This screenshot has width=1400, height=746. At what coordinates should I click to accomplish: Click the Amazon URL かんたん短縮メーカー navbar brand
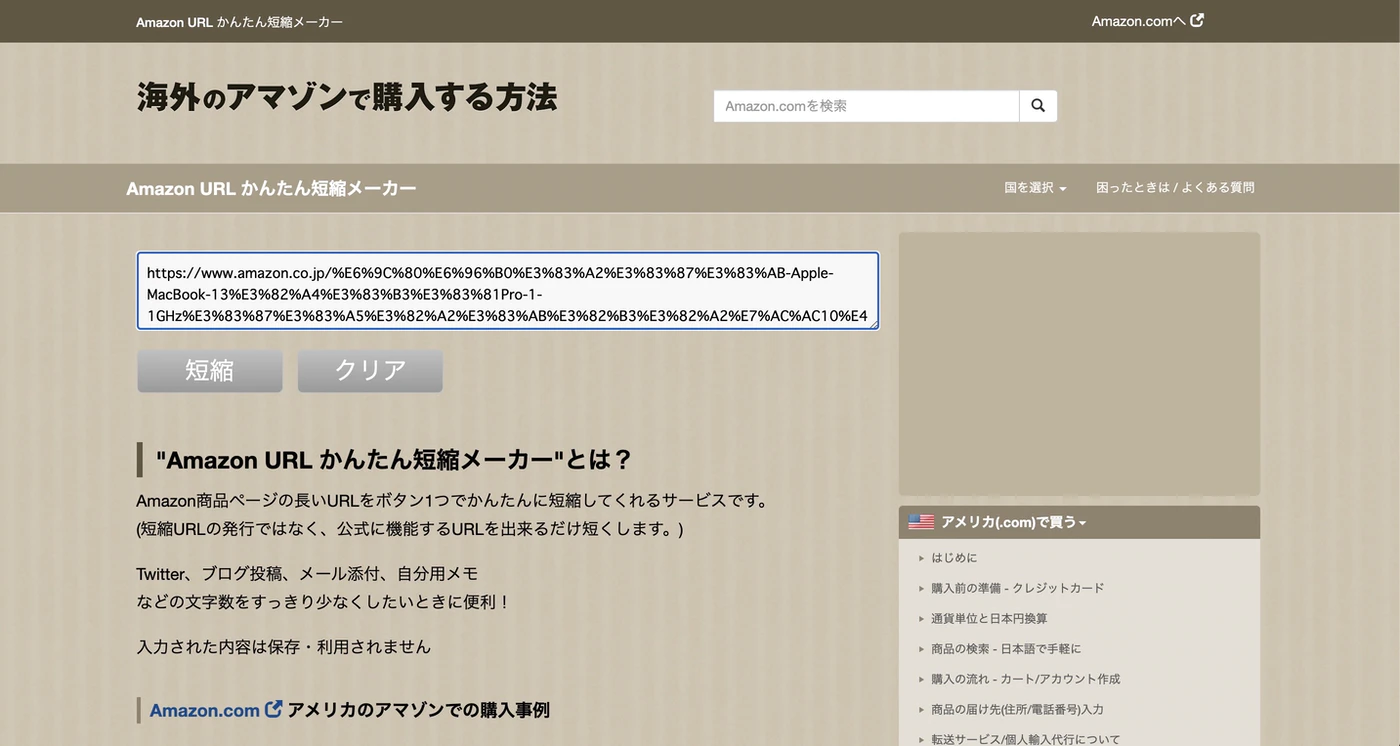[x=271, y=188]
